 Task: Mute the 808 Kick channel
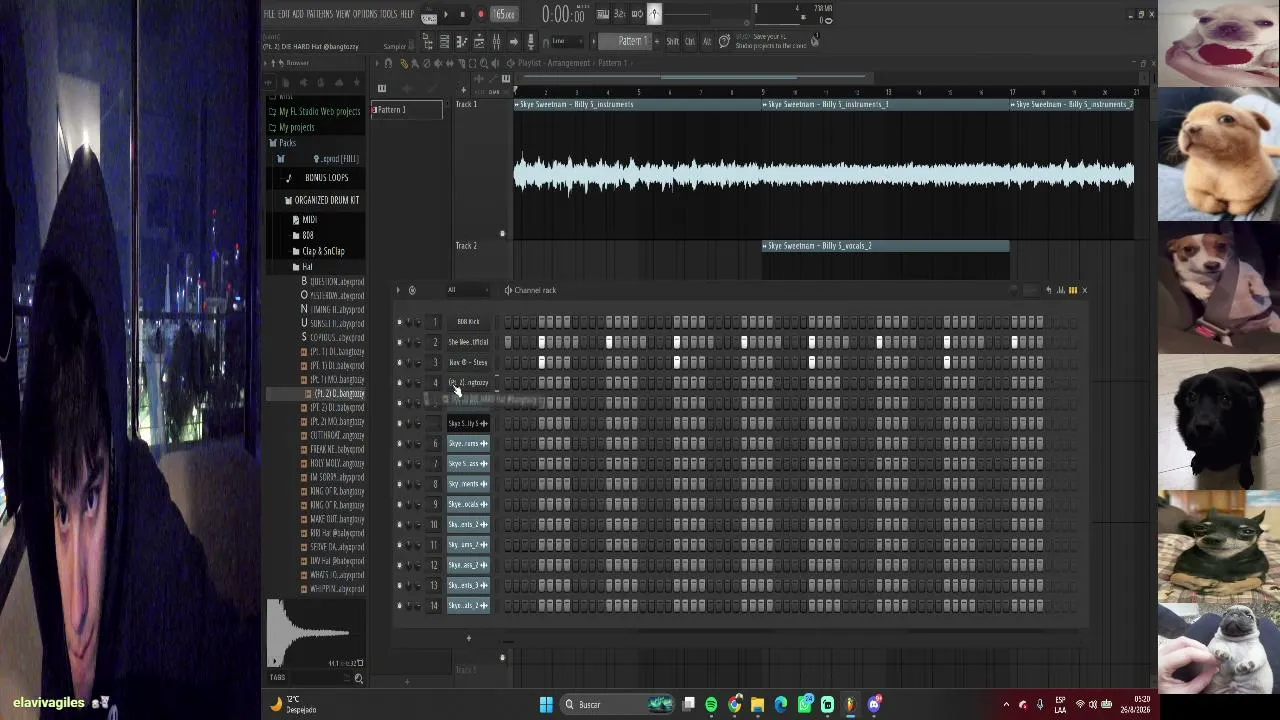(x=399, y=322)
